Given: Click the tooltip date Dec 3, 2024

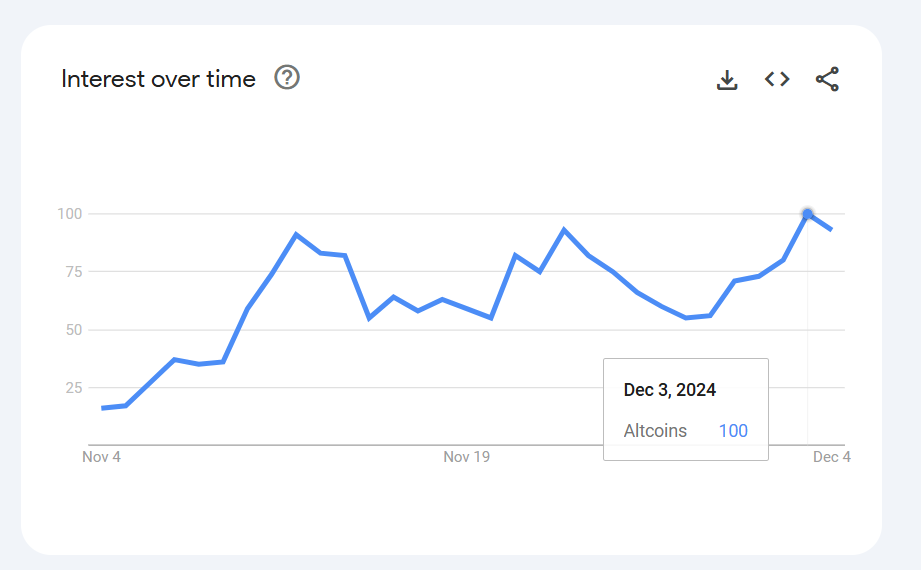Looking at the screenshot, I should click(x=670, y=390).
